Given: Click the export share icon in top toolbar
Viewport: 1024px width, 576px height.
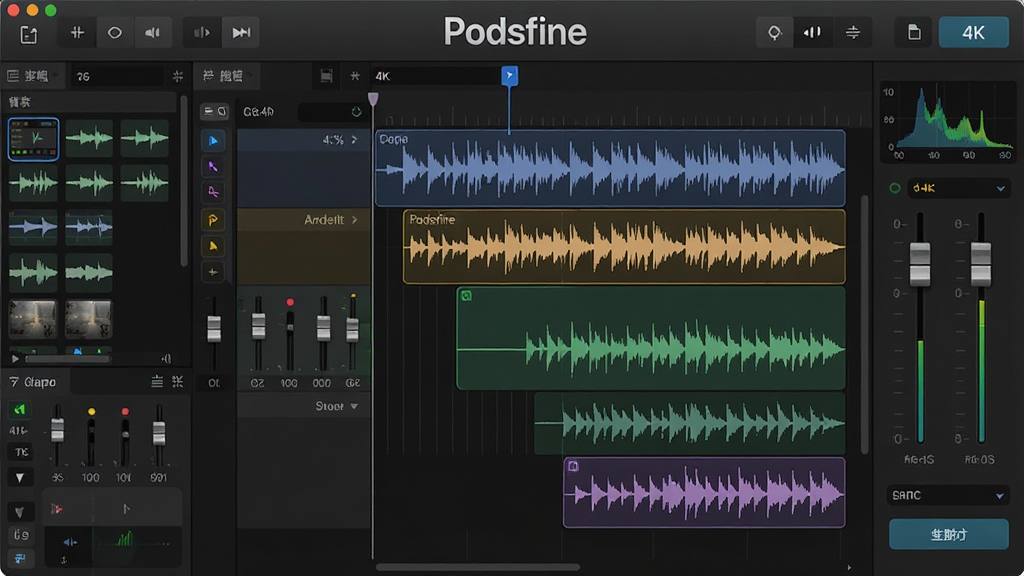Looking at the screenshot, I should click(x=28, y=34).
